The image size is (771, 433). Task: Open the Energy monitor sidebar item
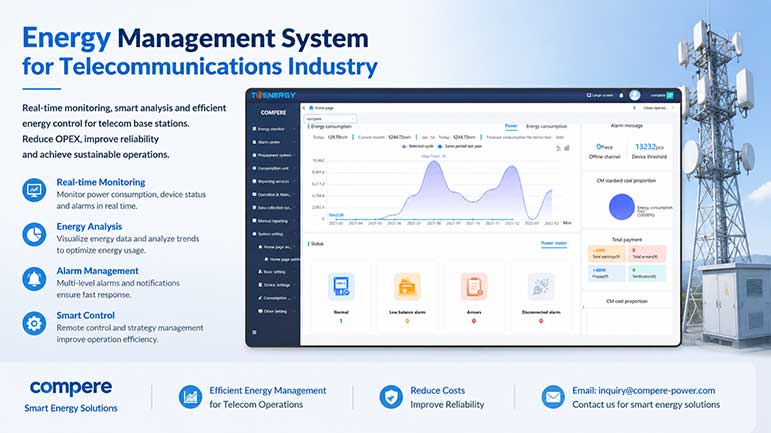click(273, 129)
